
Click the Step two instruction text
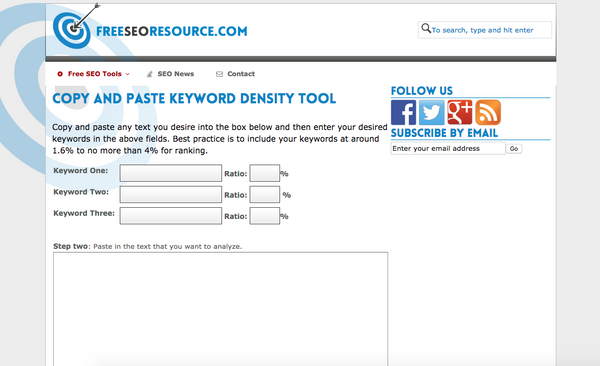coord(147,247)
